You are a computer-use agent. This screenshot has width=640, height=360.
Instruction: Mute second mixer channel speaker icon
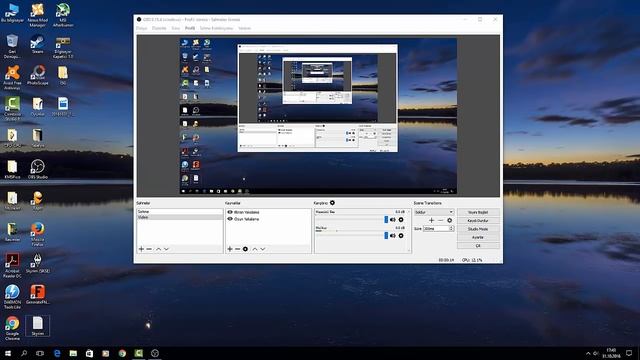(393, 236)
